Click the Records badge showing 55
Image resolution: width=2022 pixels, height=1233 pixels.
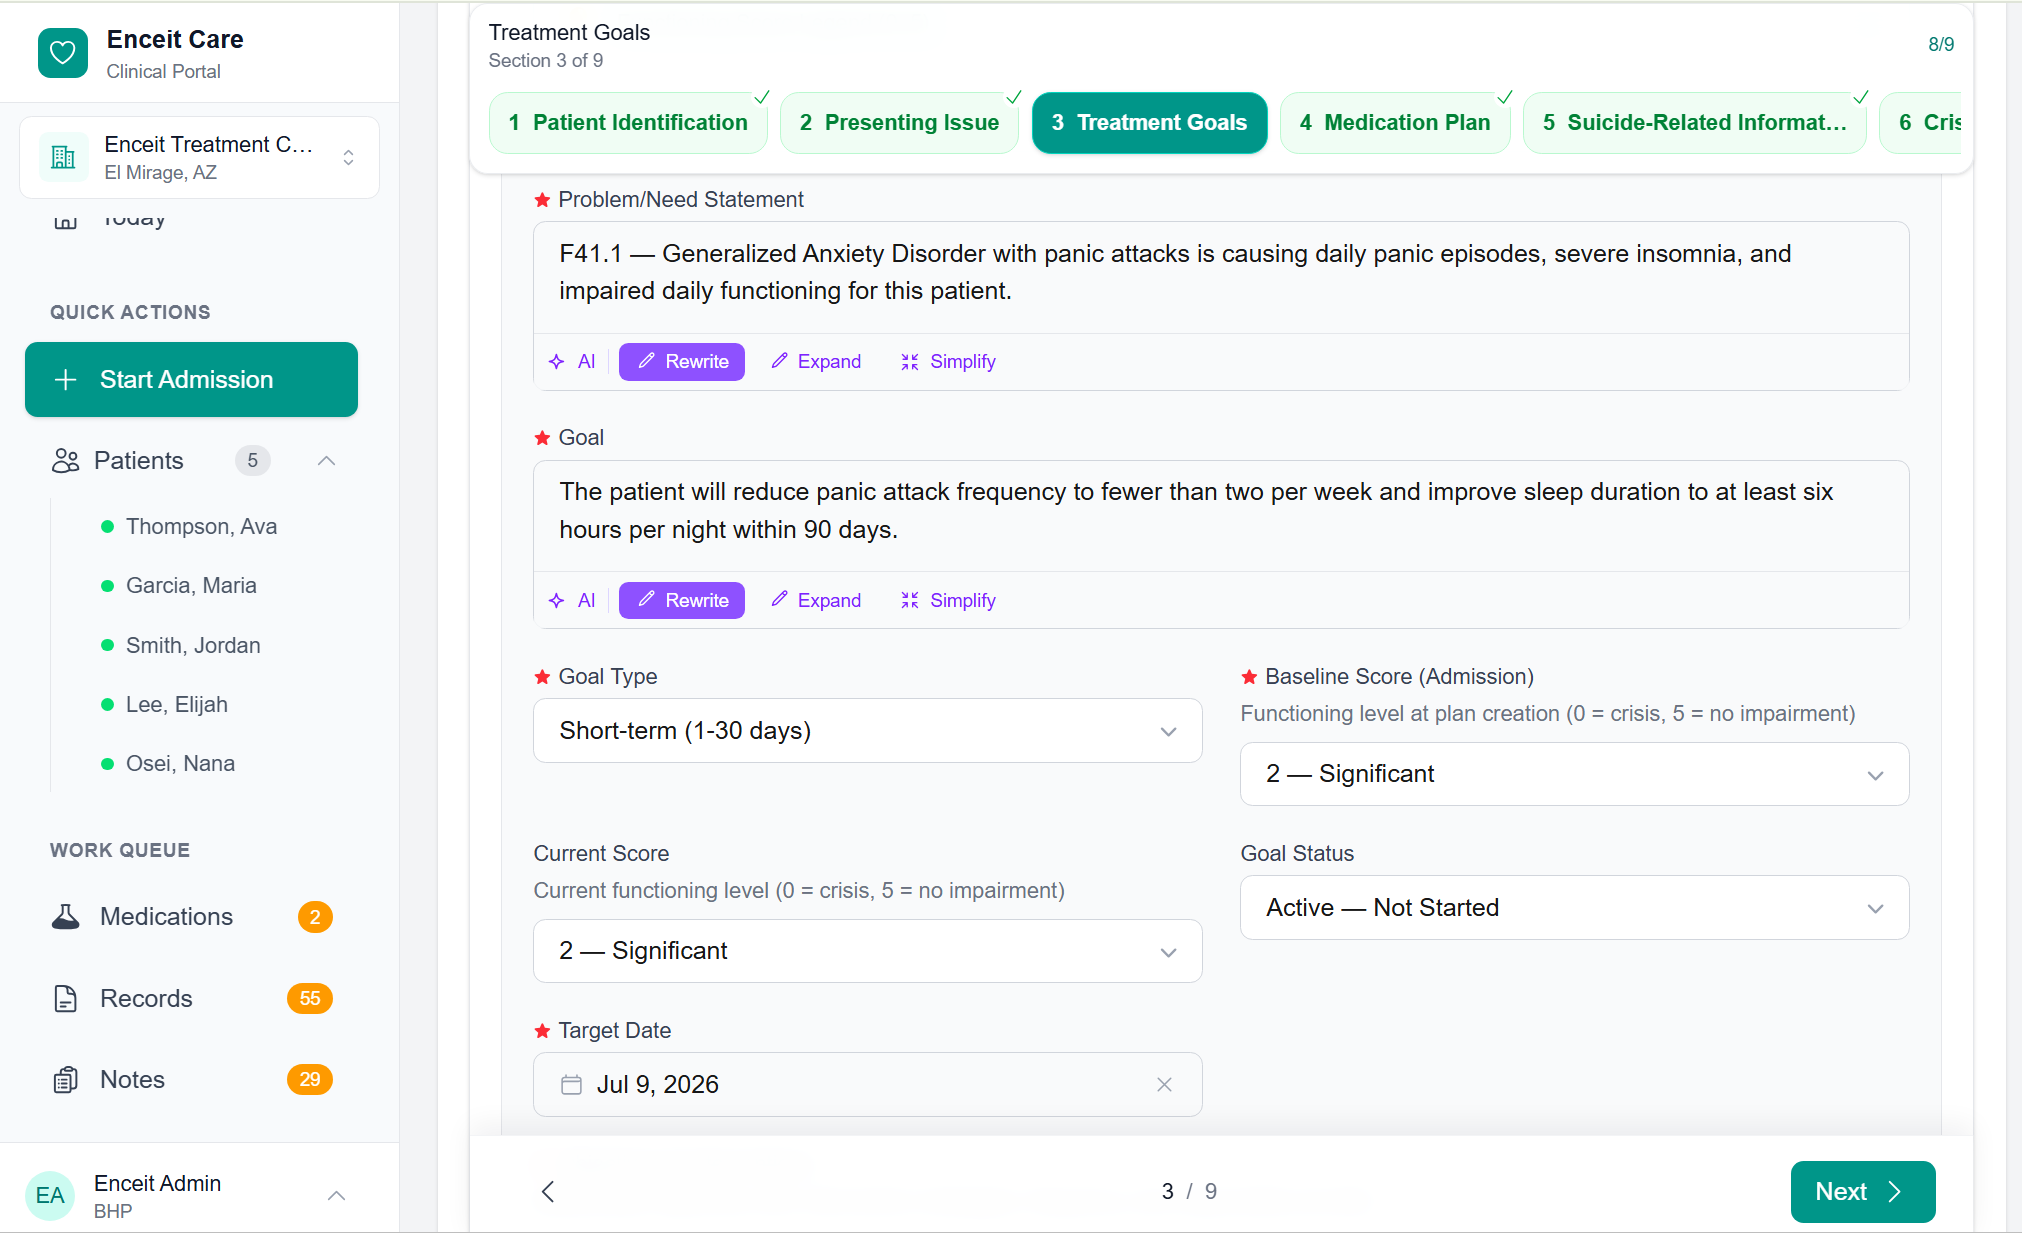click(310, 998)
